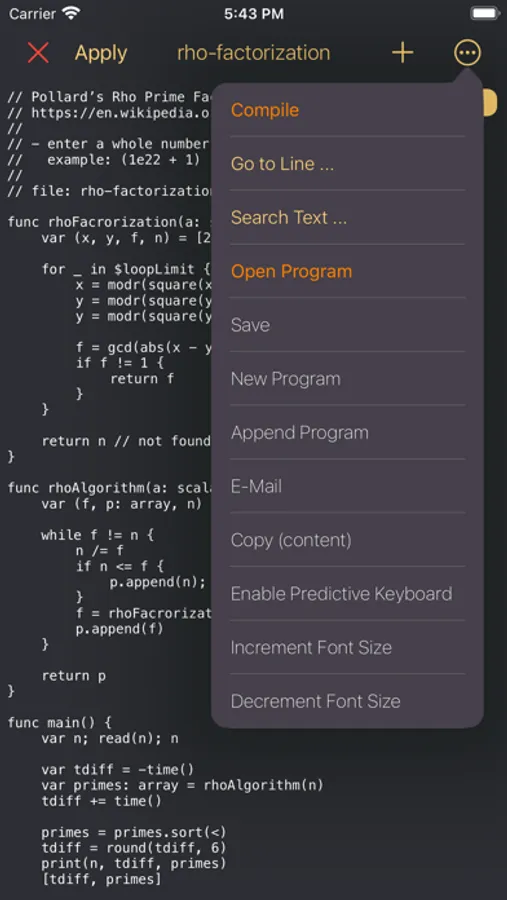Click the "for _ in $loopLimit" line
The image size is (507, 900).
click(126, 269)
